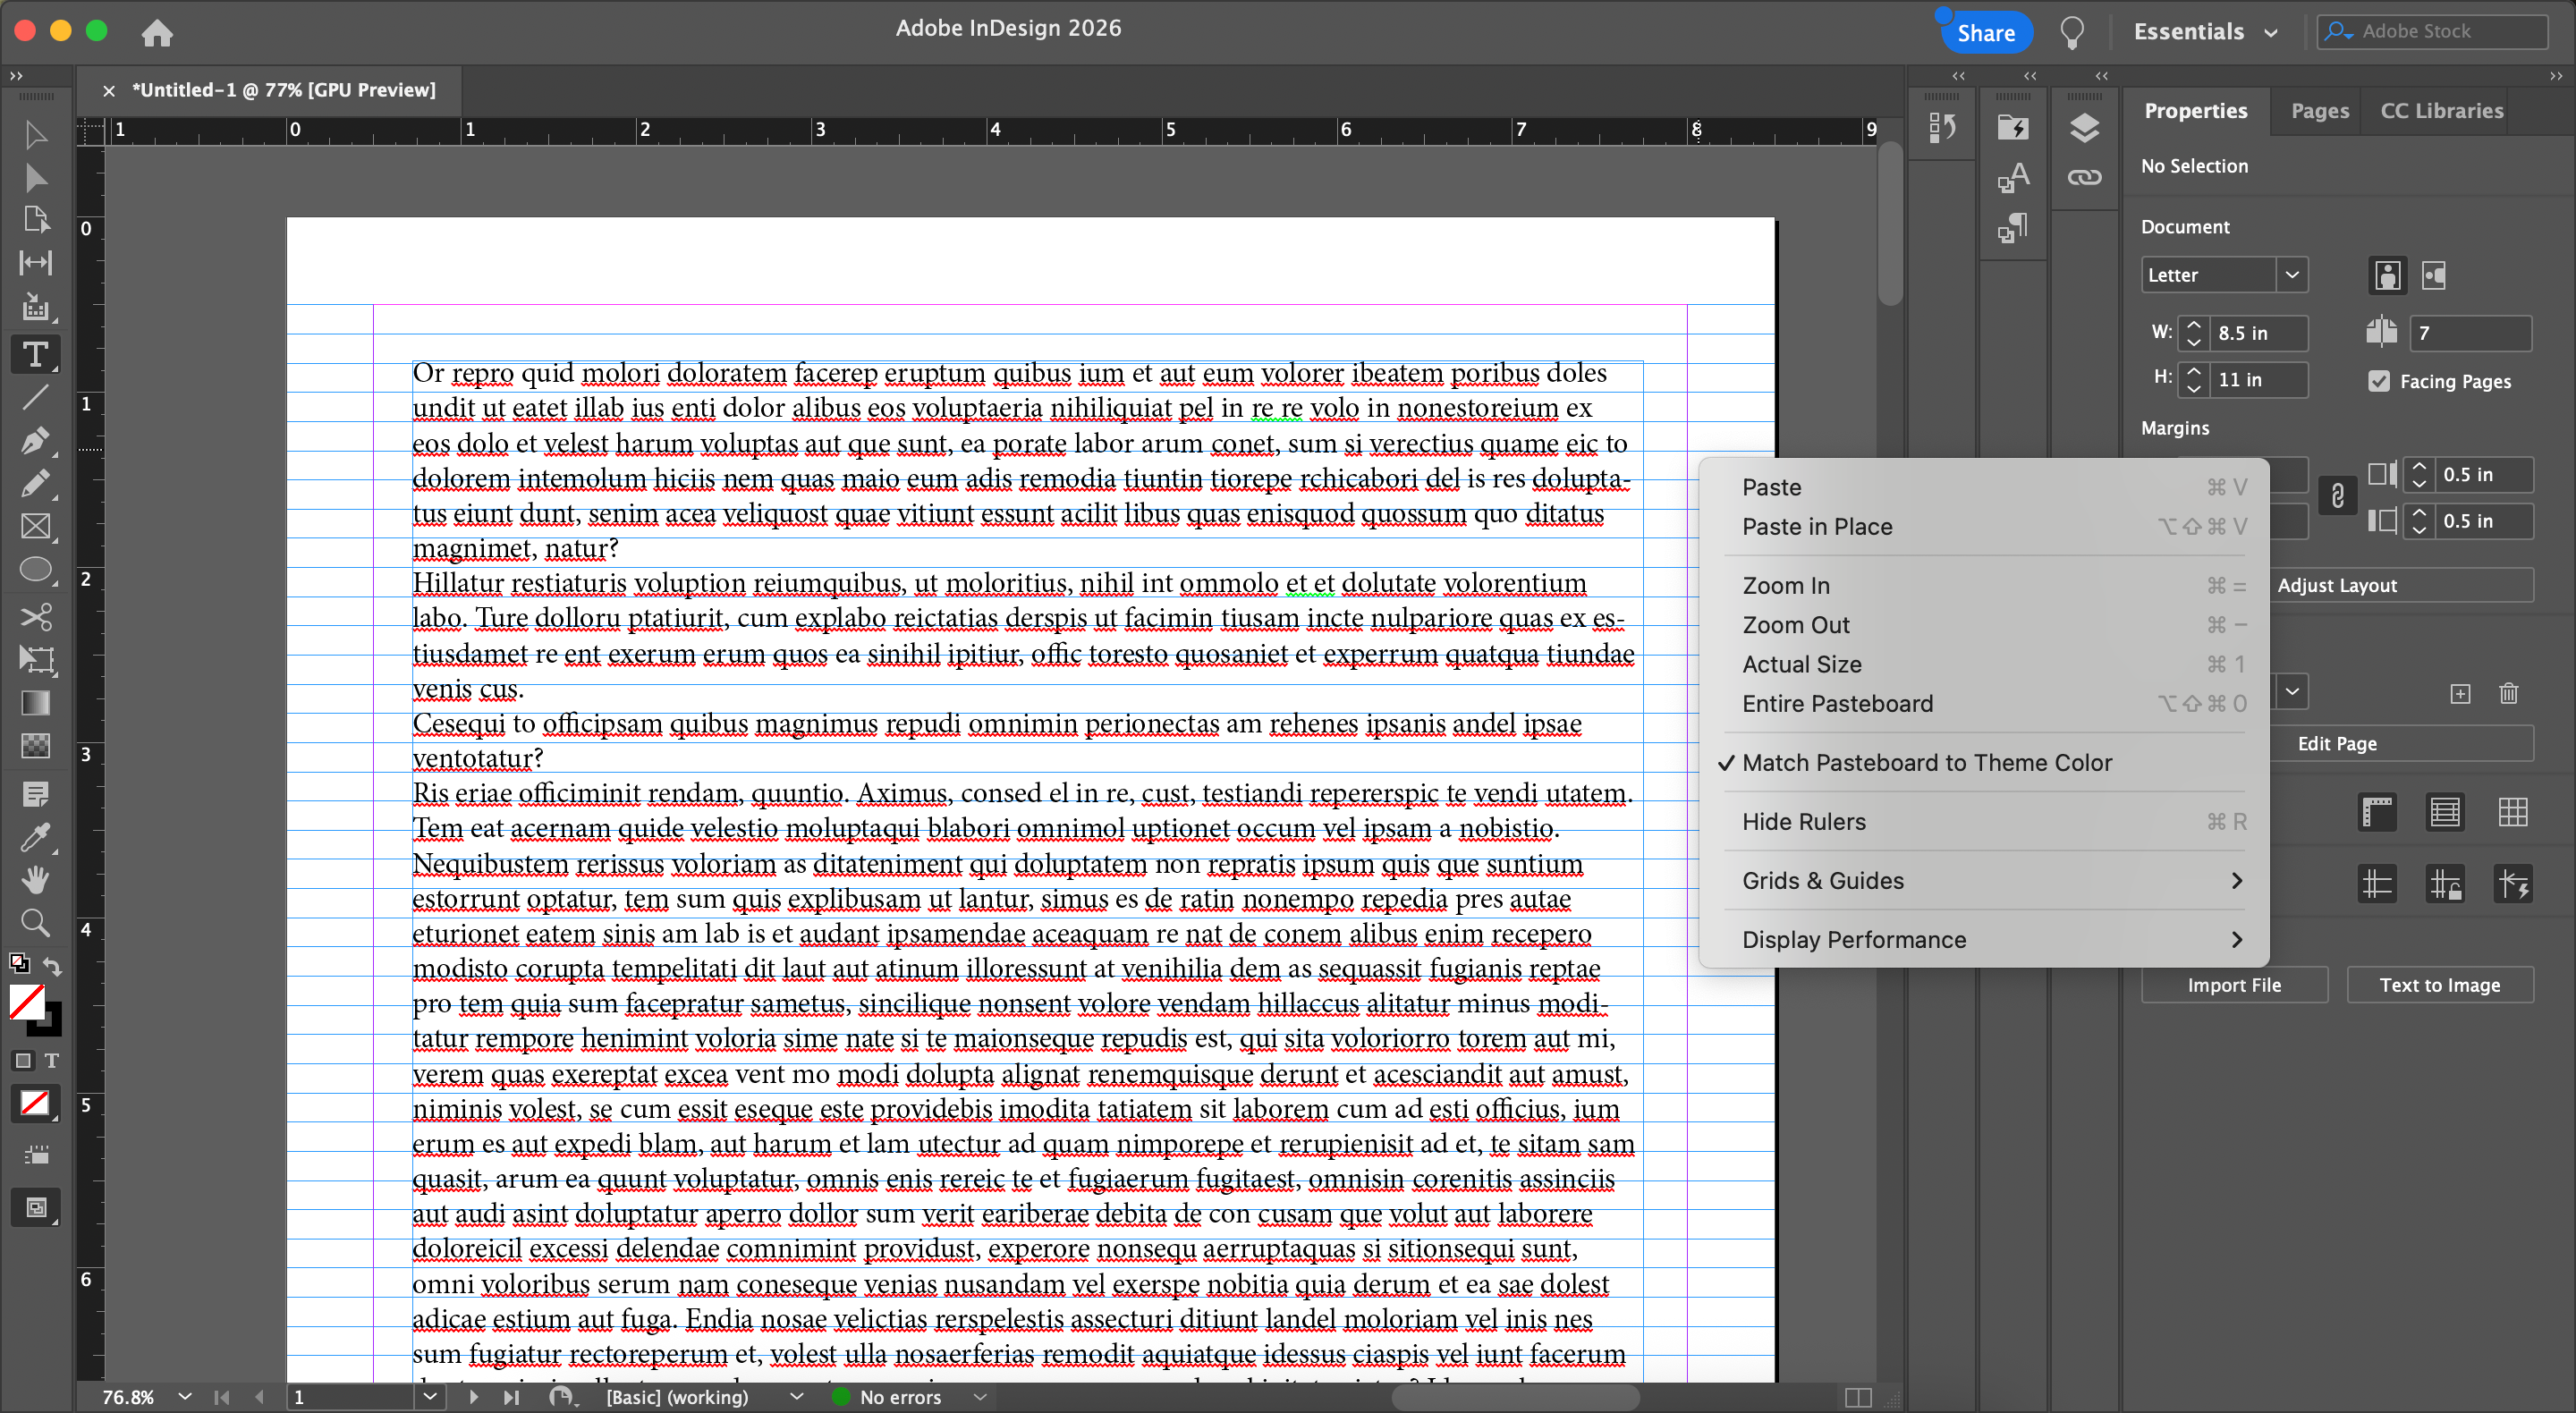Open the Layers panel icon
This screenshot has width=2576, height=1413.
(x=2084, y=128)
